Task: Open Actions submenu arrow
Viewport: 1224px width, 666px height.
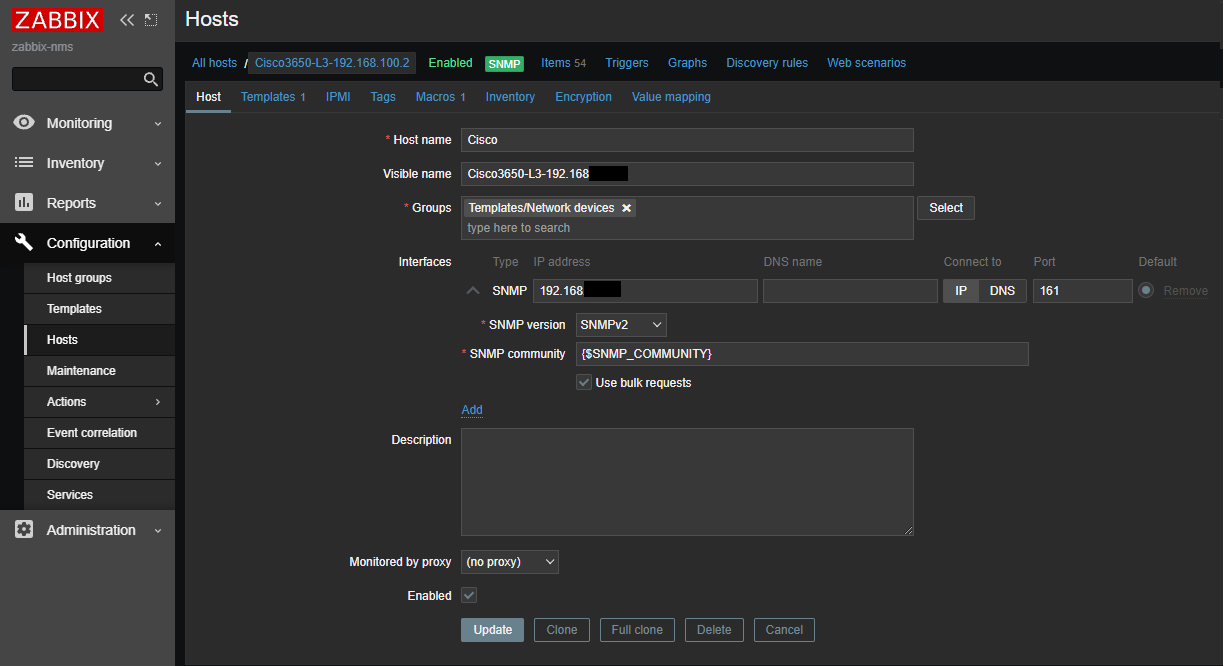Action: 158,402
